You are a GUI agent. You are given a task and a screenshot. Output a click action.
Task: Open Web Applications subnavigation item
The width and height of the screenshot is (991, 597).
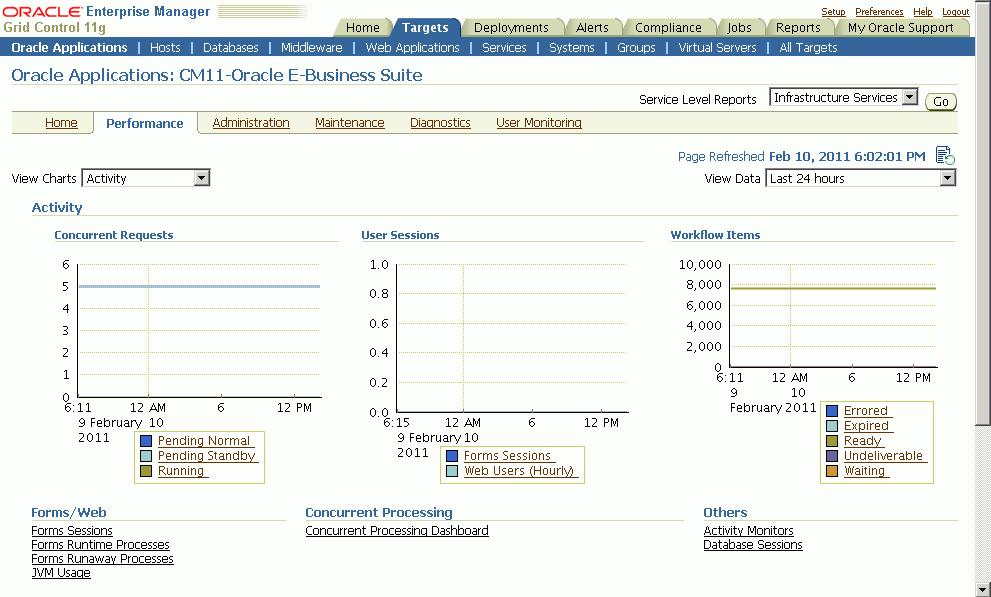pyautogui.click(x=412, y=47)
